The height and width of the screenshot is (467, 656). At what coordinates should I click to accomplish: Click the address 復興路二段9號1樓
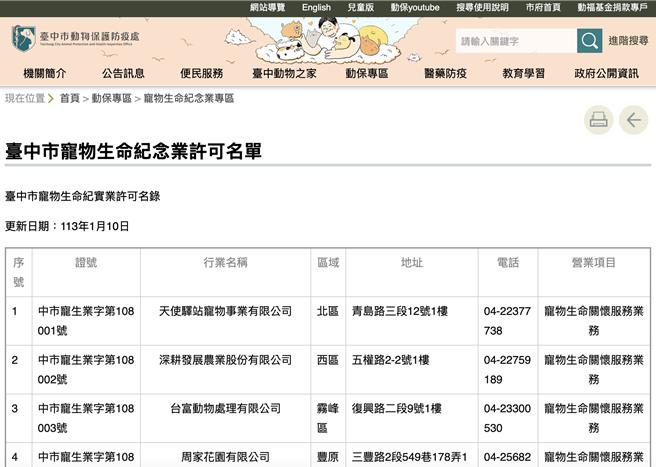[397, 408]
